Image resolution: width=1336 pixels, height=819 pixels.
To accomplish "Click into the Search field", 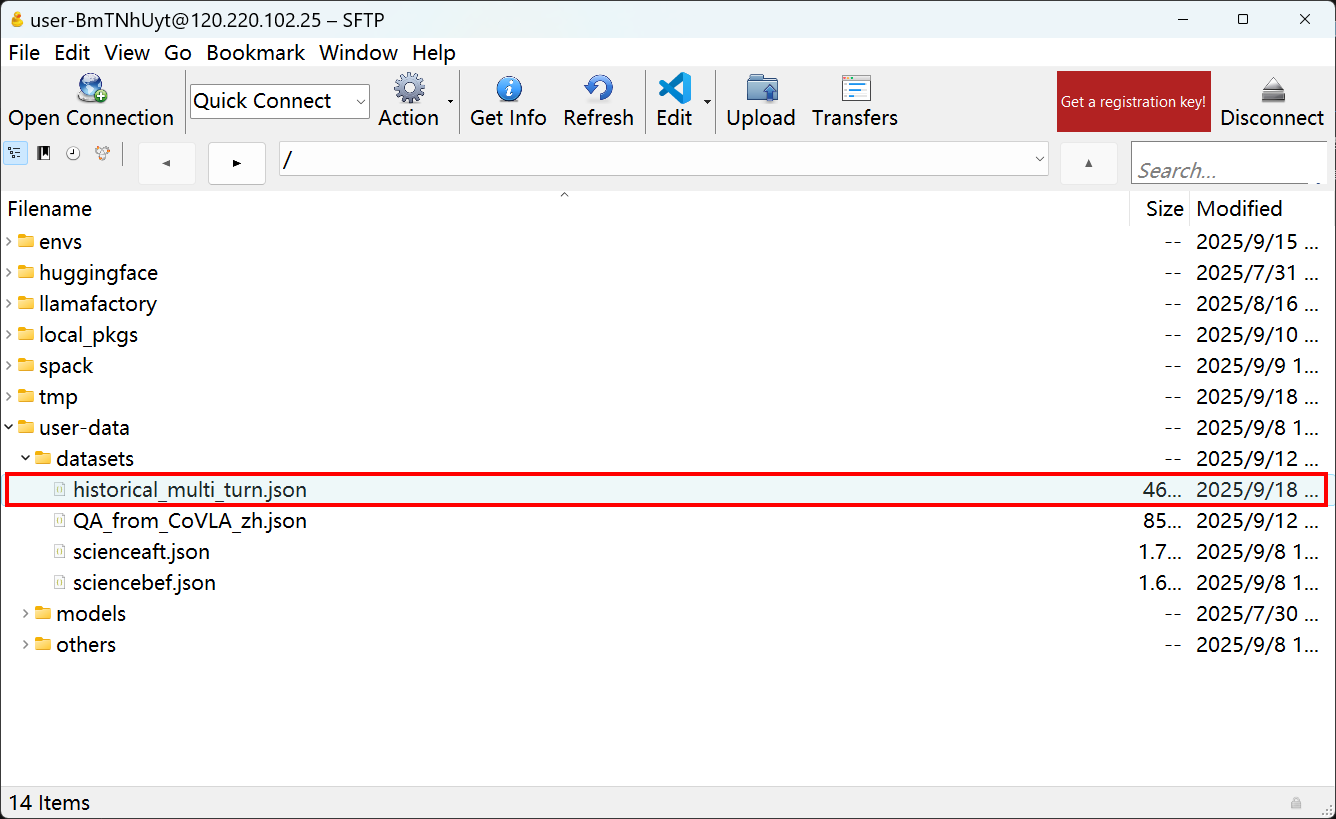I will pyautogui.click(x=1225, y=170).
